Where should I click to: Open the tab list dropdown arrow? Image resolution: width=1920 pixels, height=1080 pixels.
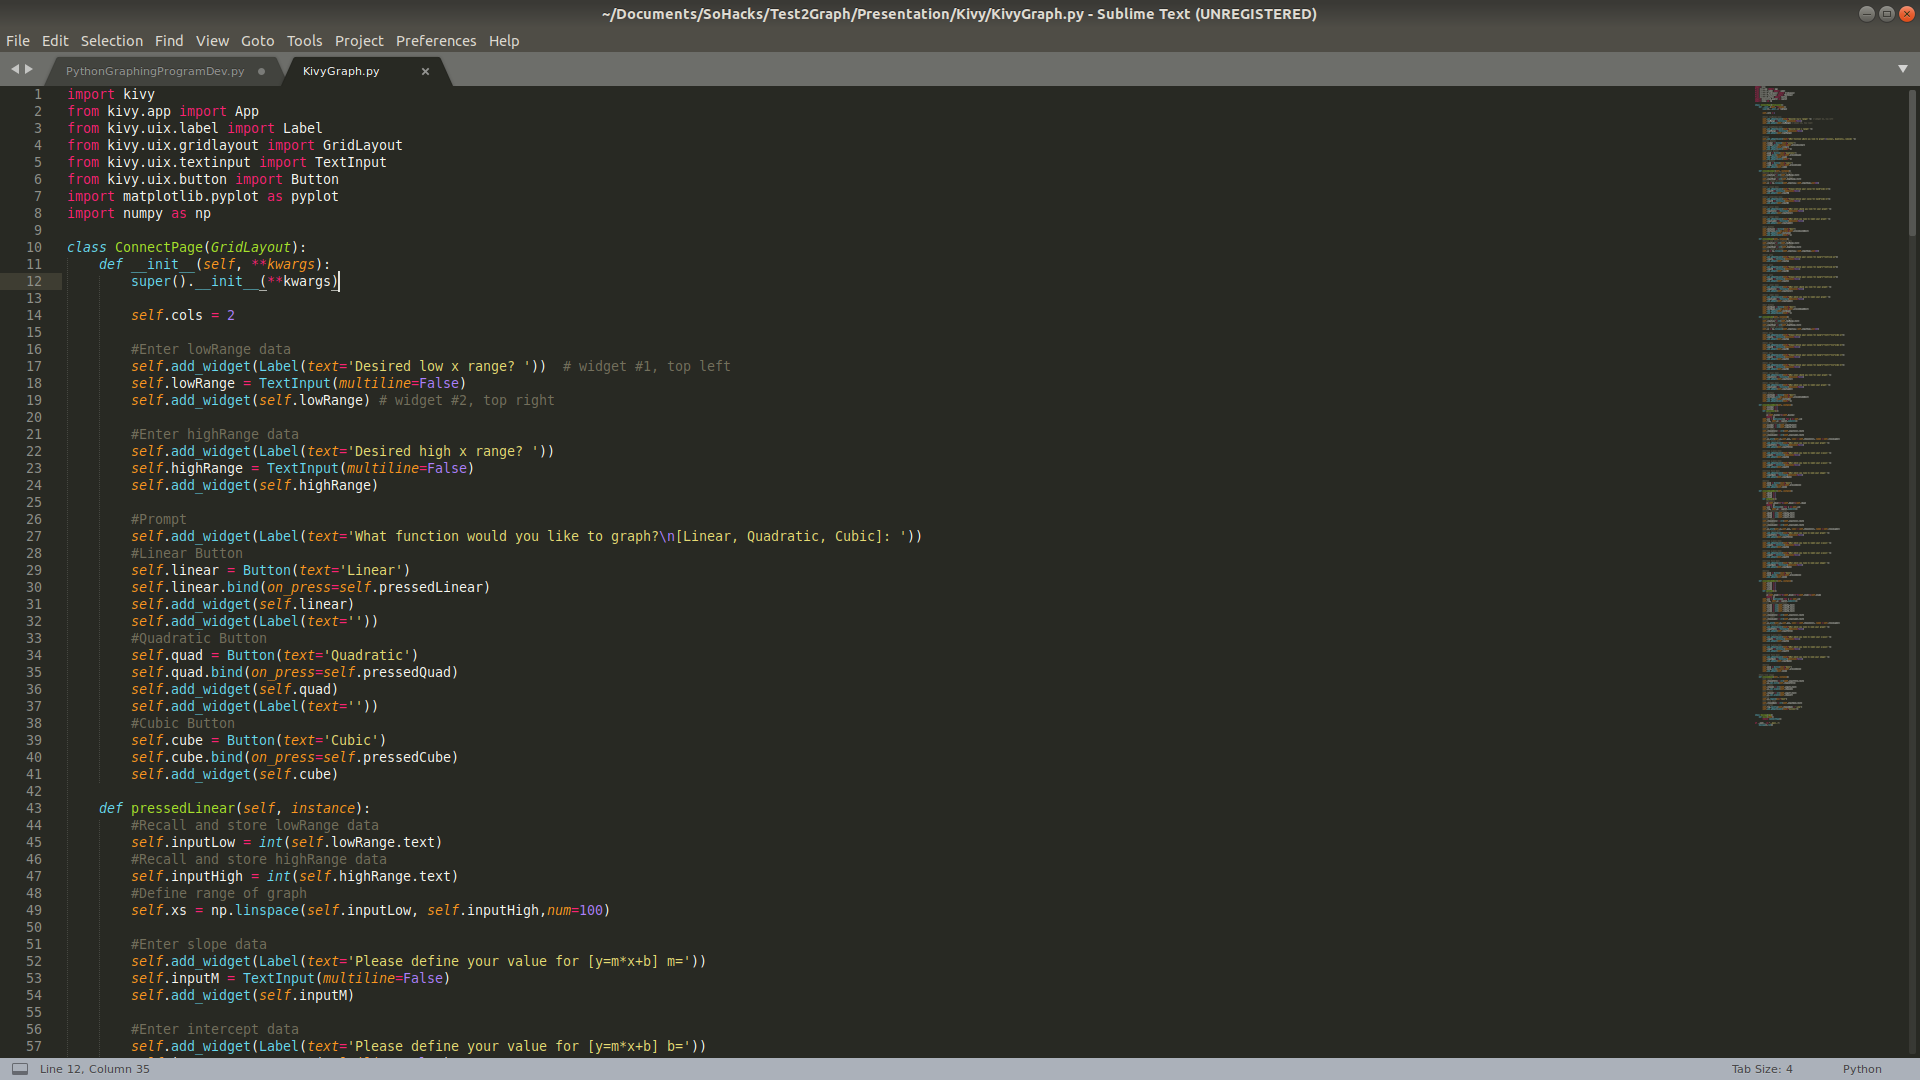(x=1902, y=69)
